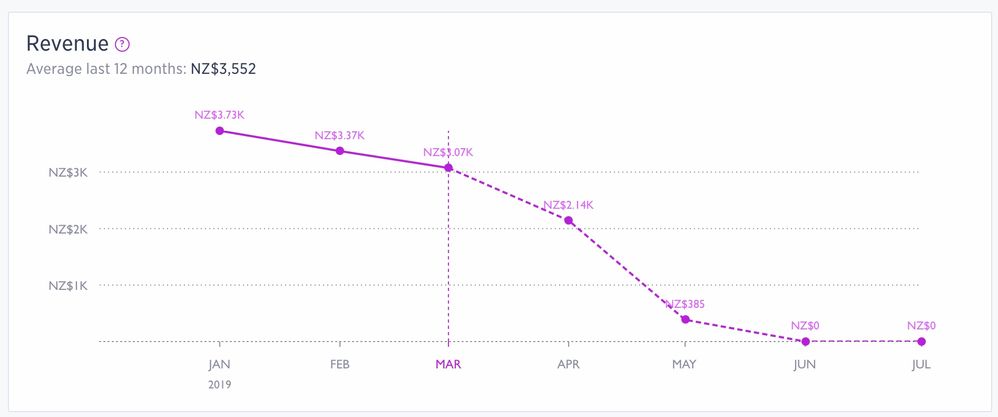Select the April forecast data point
The width and height of the screenshot is (998, 417).
[569, 220]
